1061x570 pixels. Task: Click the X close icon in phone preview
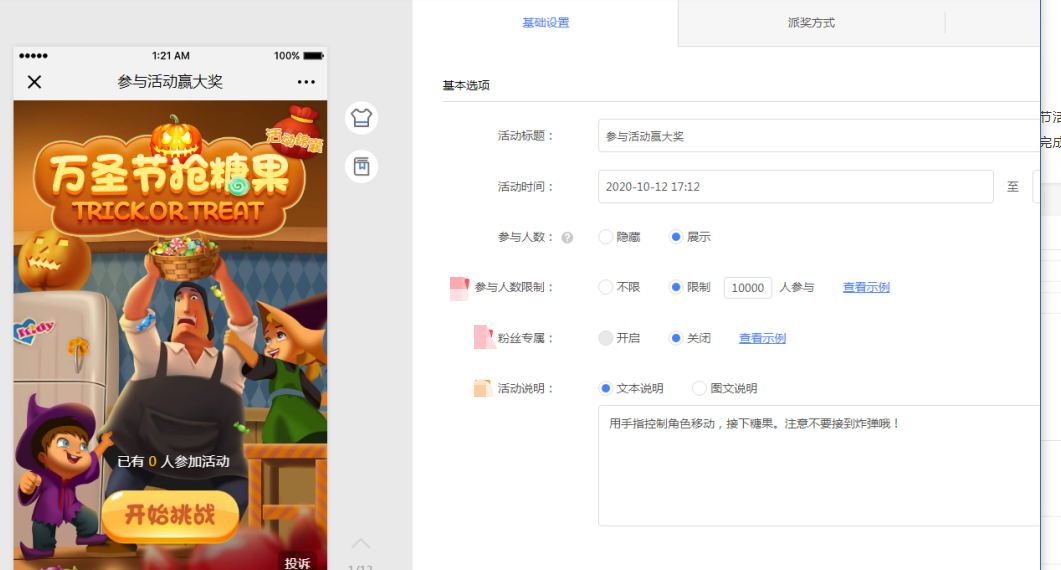34,82
